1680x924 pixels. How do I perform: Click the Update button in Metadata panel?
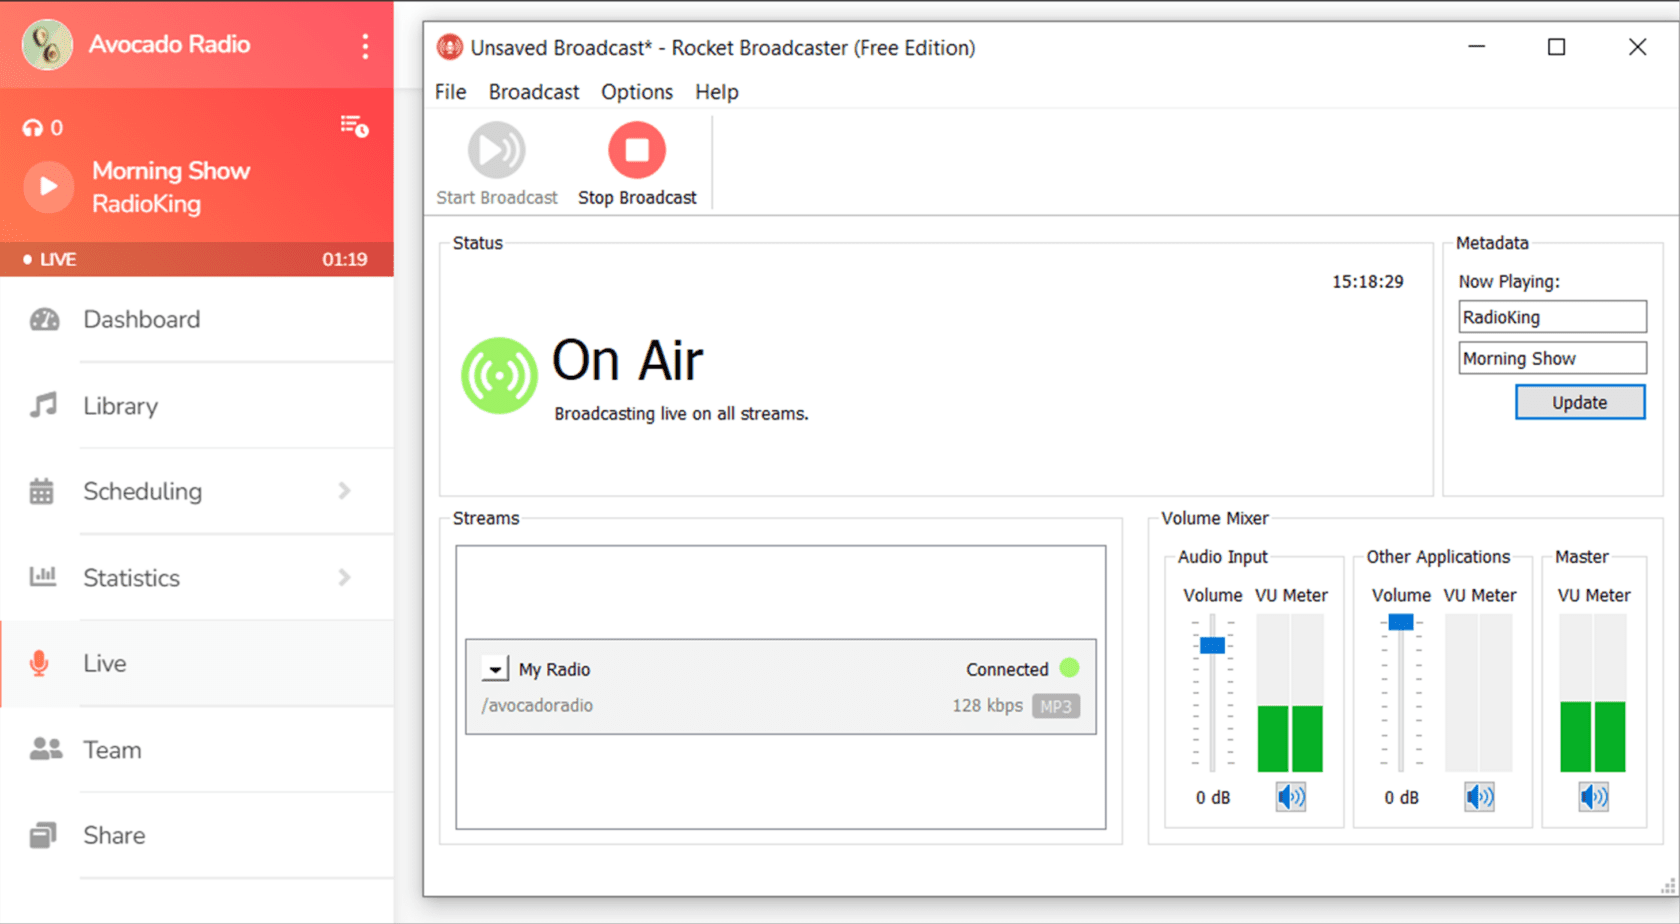1579,402
